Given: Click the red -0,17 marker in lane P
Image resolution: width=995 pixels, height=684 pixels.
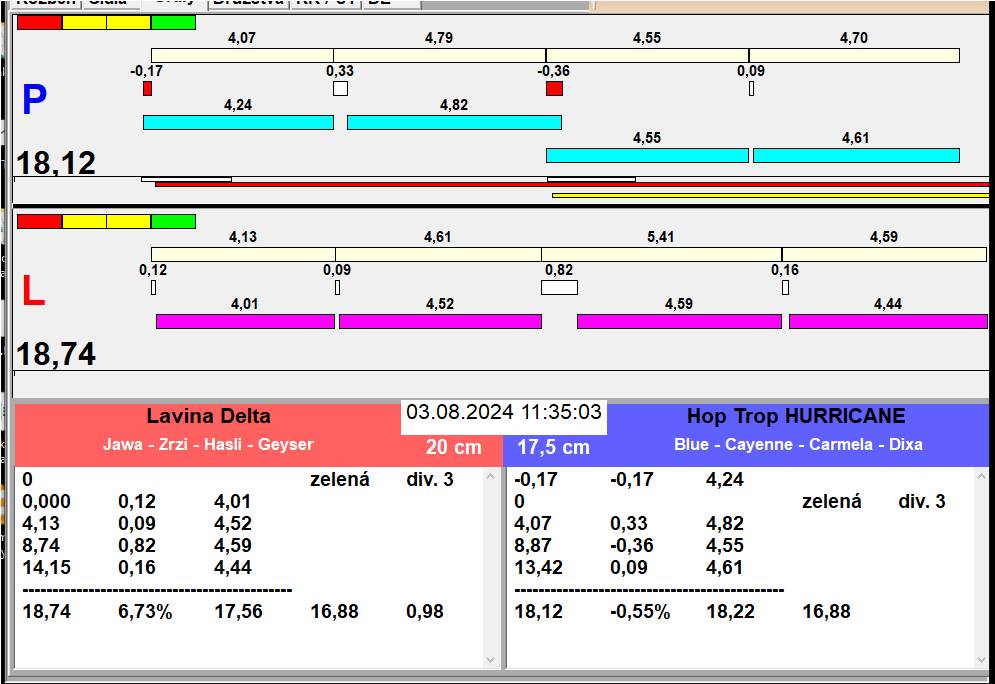Looking at the screenshot, I should click(147, 89).
